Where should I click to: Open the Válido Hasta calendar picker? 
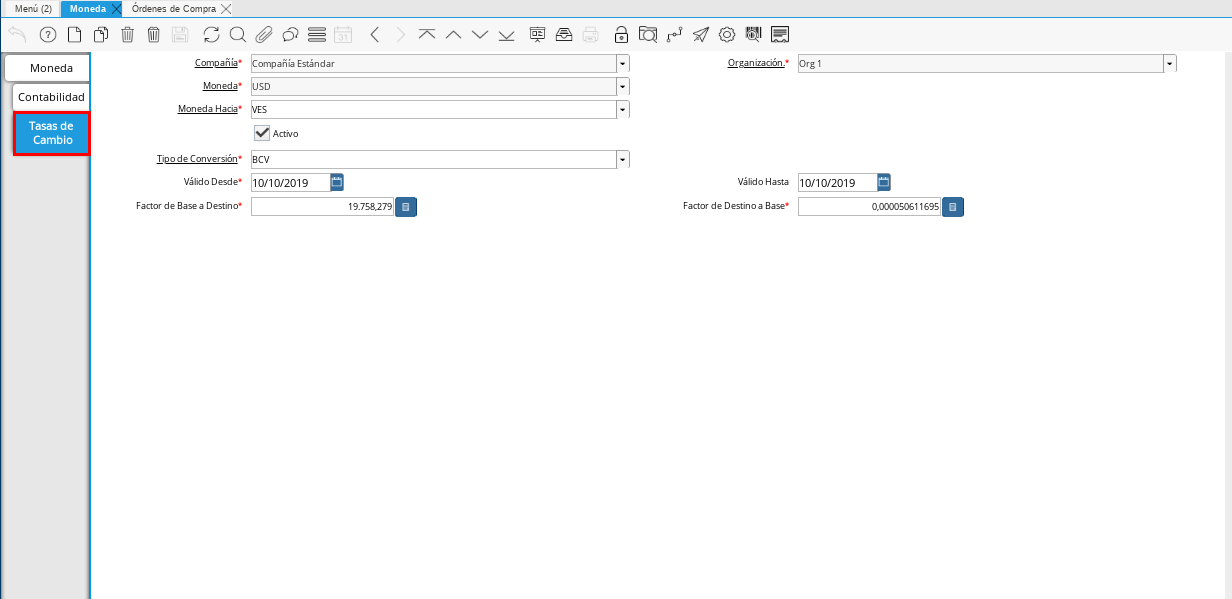tap(884, 182)
